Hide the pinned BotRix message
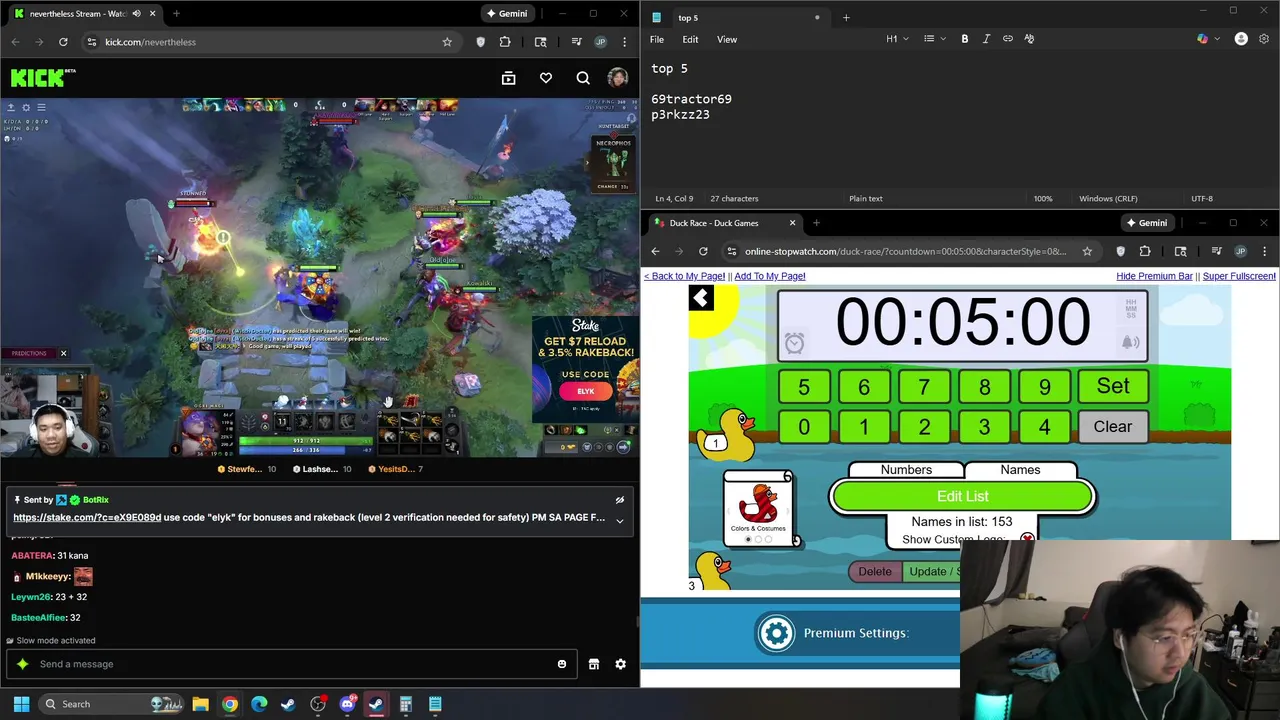The height and width of the screenshot is (720, 1280). tap(619, 500)
